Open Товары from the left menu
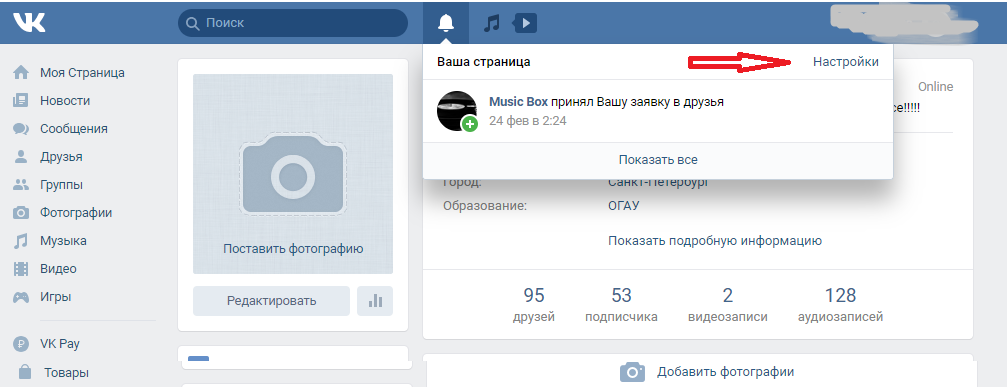The height and width of the screenshot is (387, 1007). pyautogui.click(x=66, y=372)
